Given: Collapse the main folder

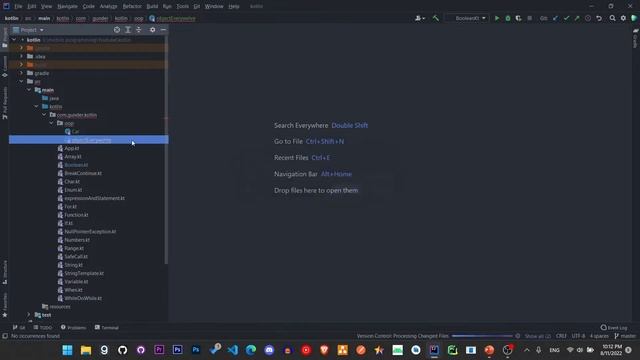Looking at the screenshot, I should 29,90.
